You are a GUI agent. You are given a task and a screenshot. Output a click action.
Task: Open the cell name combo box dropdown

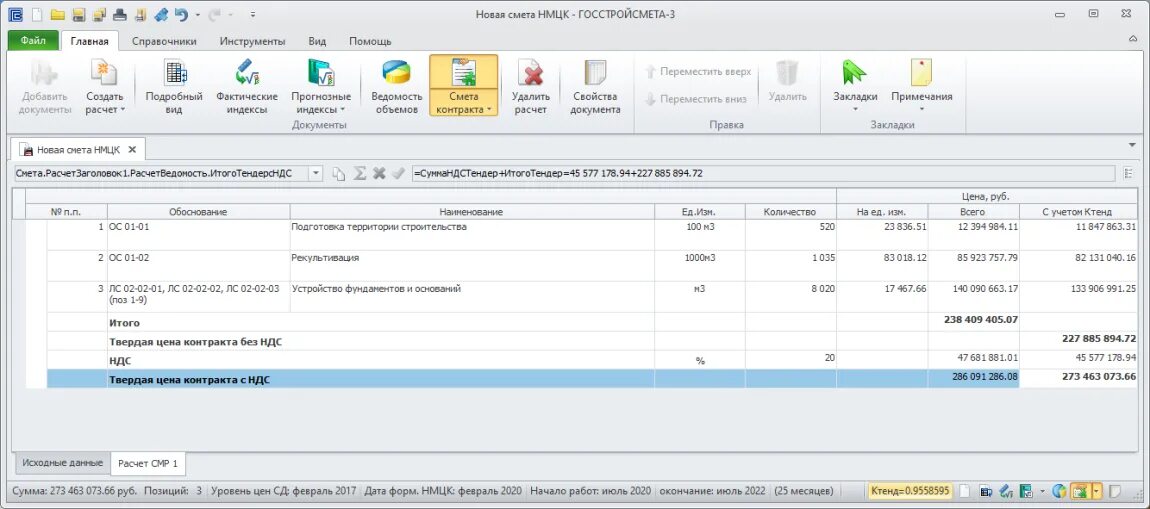click(x=316, y=173)
